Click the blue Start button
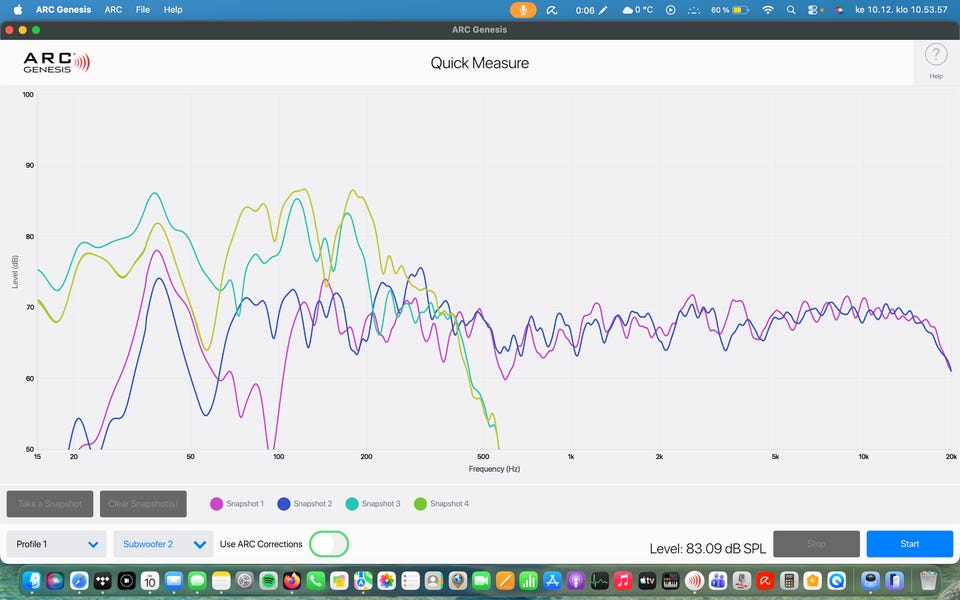Image resolution: width=960 pixels, height=600 pixels. (909, 544)
